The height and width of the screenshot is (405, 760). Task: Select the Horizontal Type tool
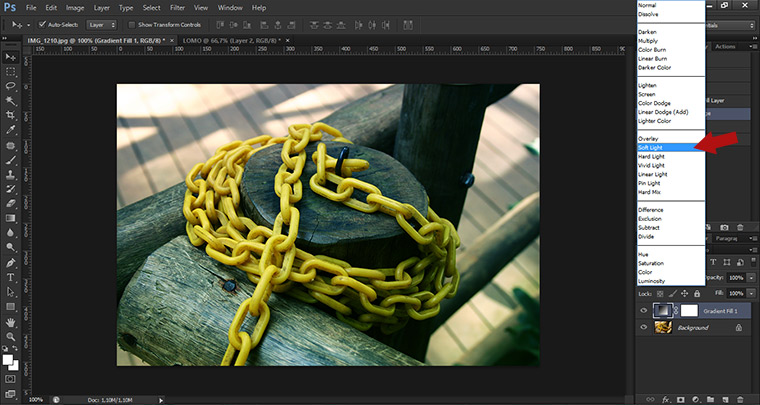10,277
